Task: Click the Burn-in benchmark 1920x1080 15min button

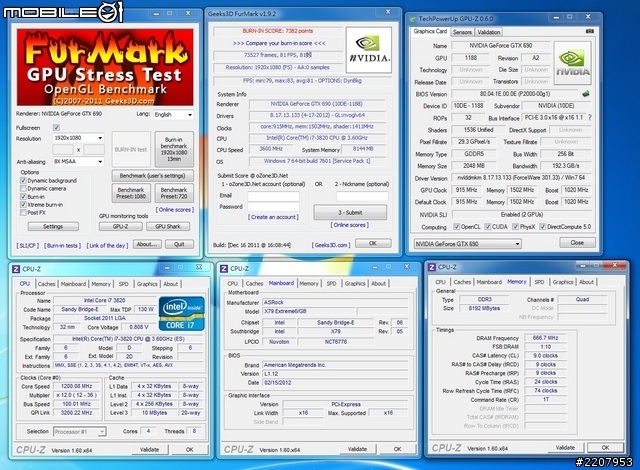Action: [174, 149]
